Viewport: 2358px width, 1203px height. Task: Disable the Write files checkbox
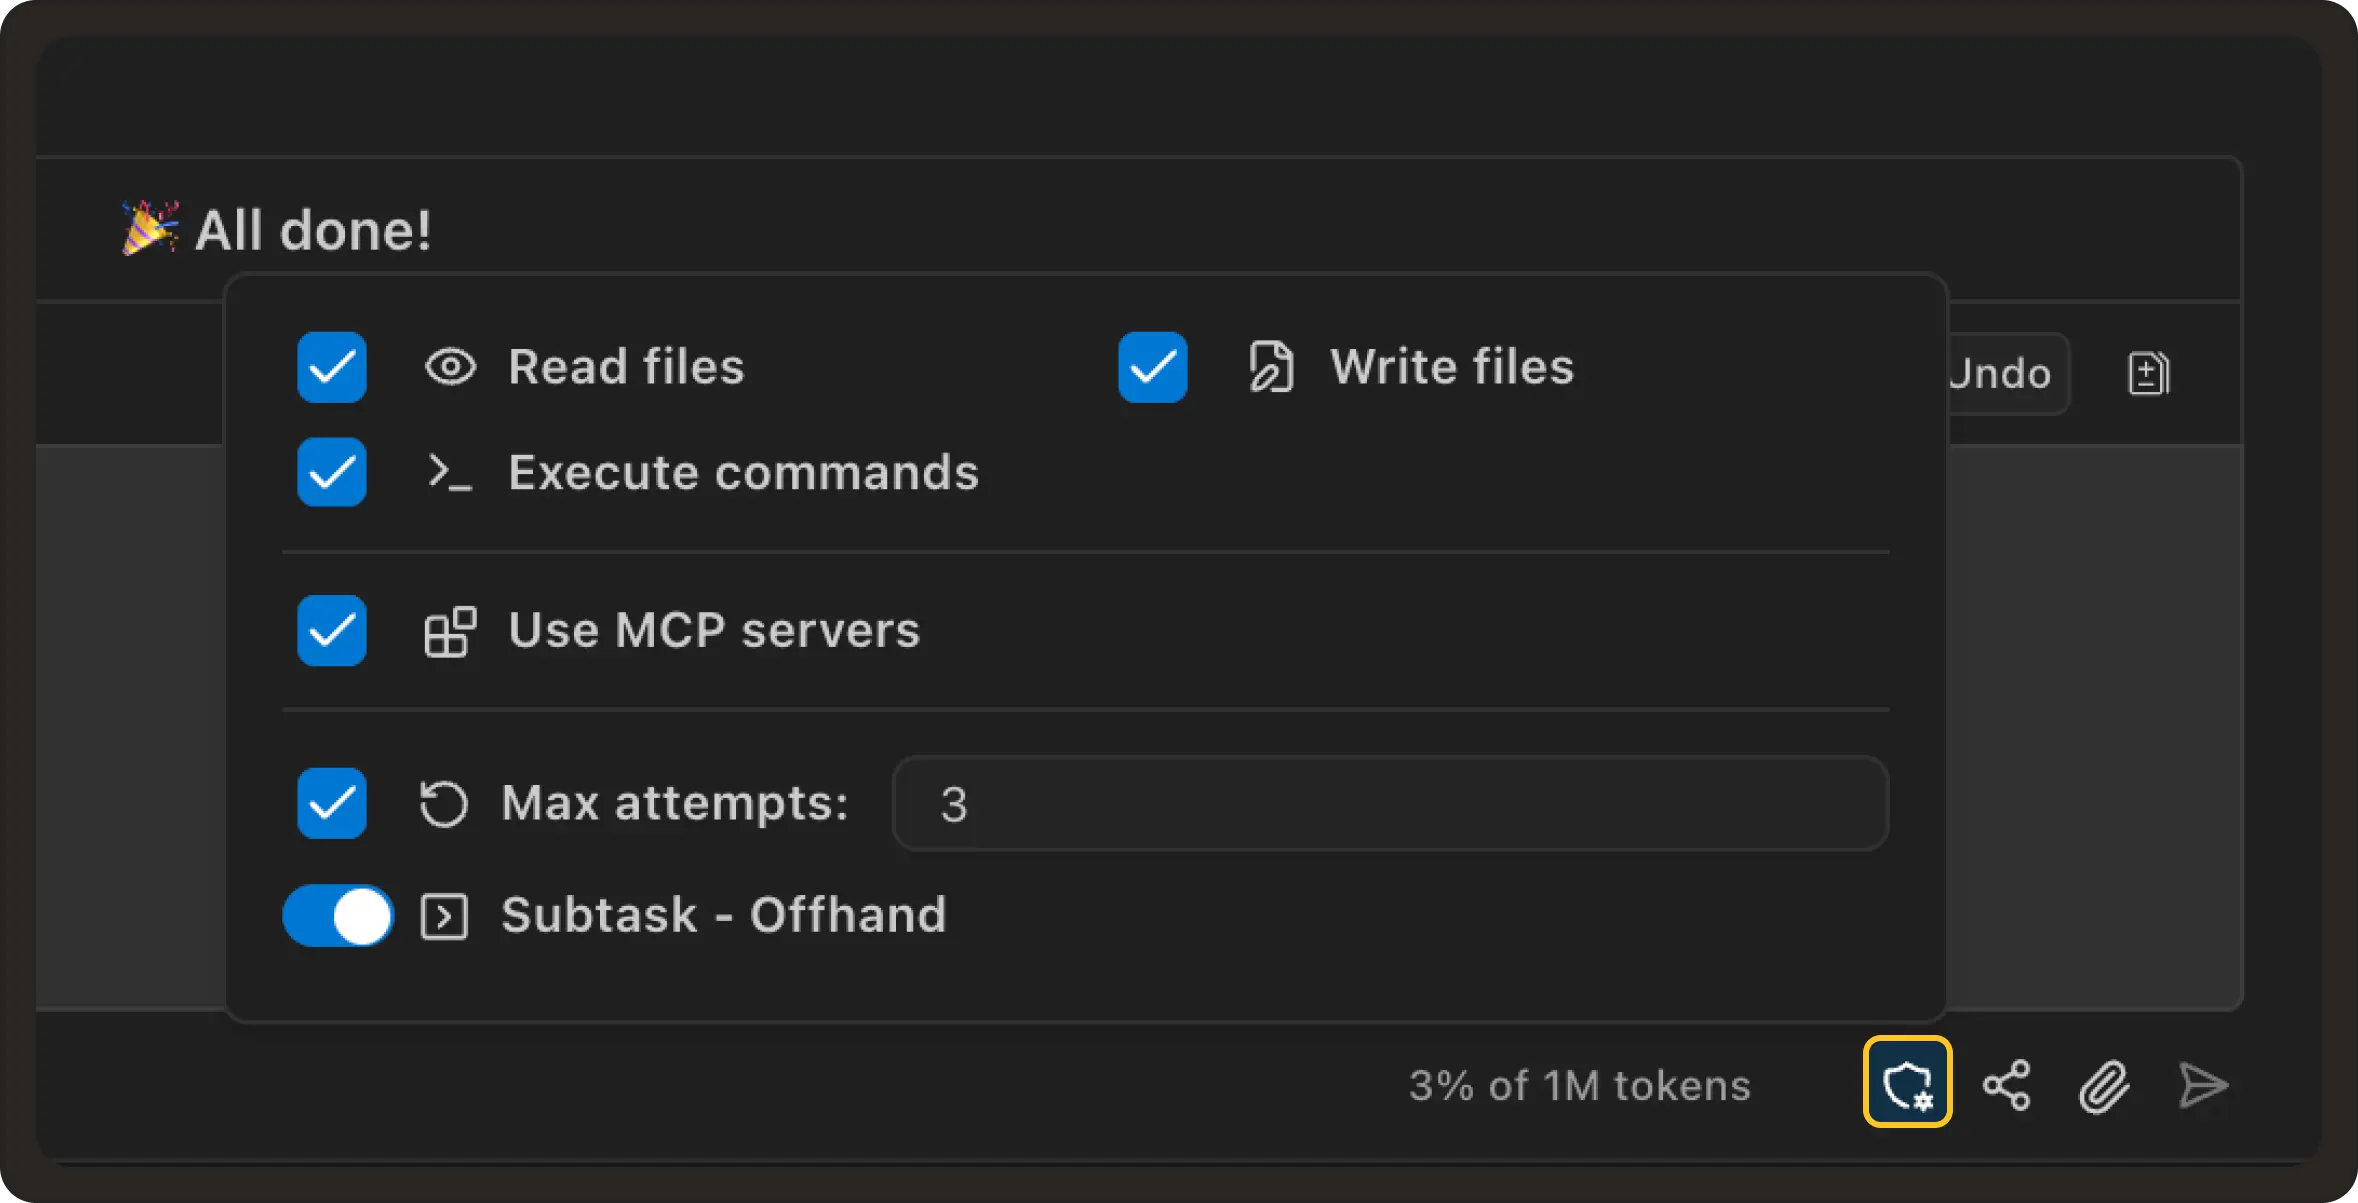point(1152,367)
